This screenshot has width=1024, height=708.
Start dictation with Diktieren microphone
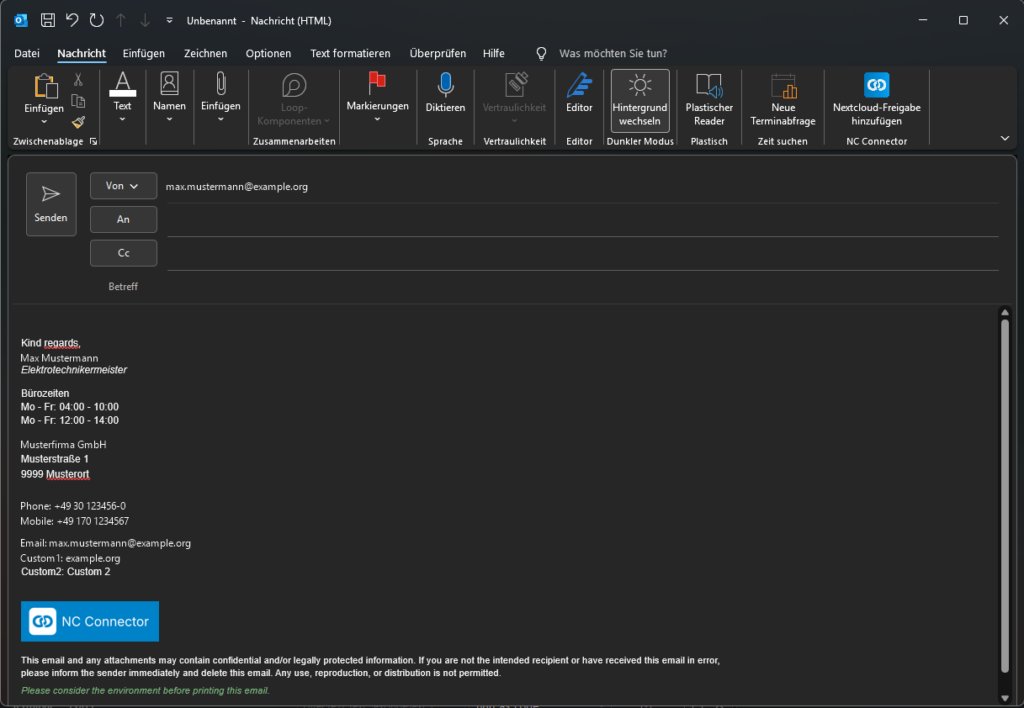tap(445, 93)
